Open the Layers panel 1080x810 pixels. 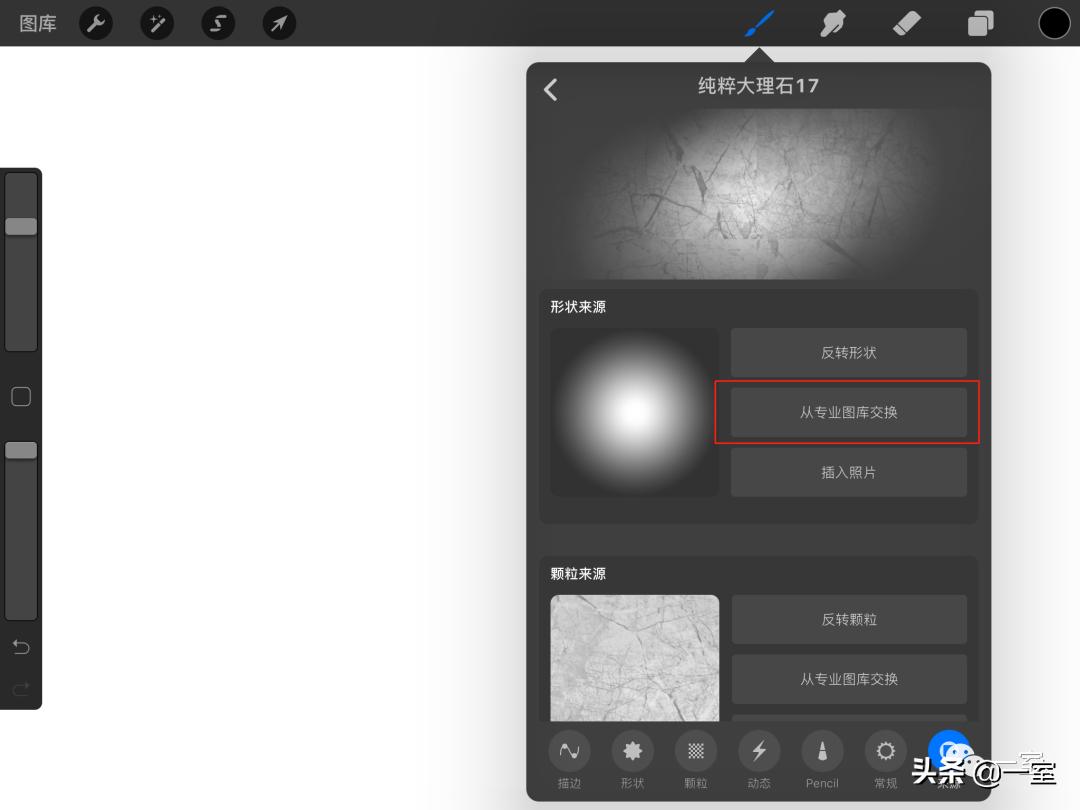tap(979, 22)
